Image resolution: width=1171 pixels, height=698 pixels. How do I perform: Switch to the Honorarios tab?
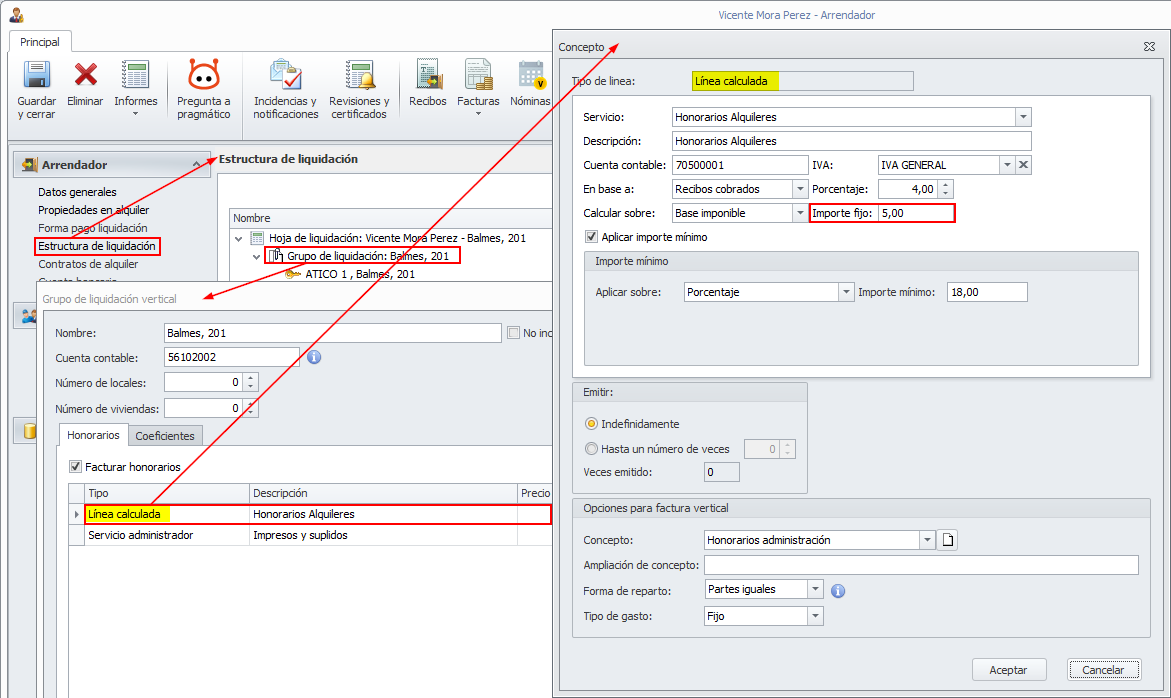(x=93, y=434)
